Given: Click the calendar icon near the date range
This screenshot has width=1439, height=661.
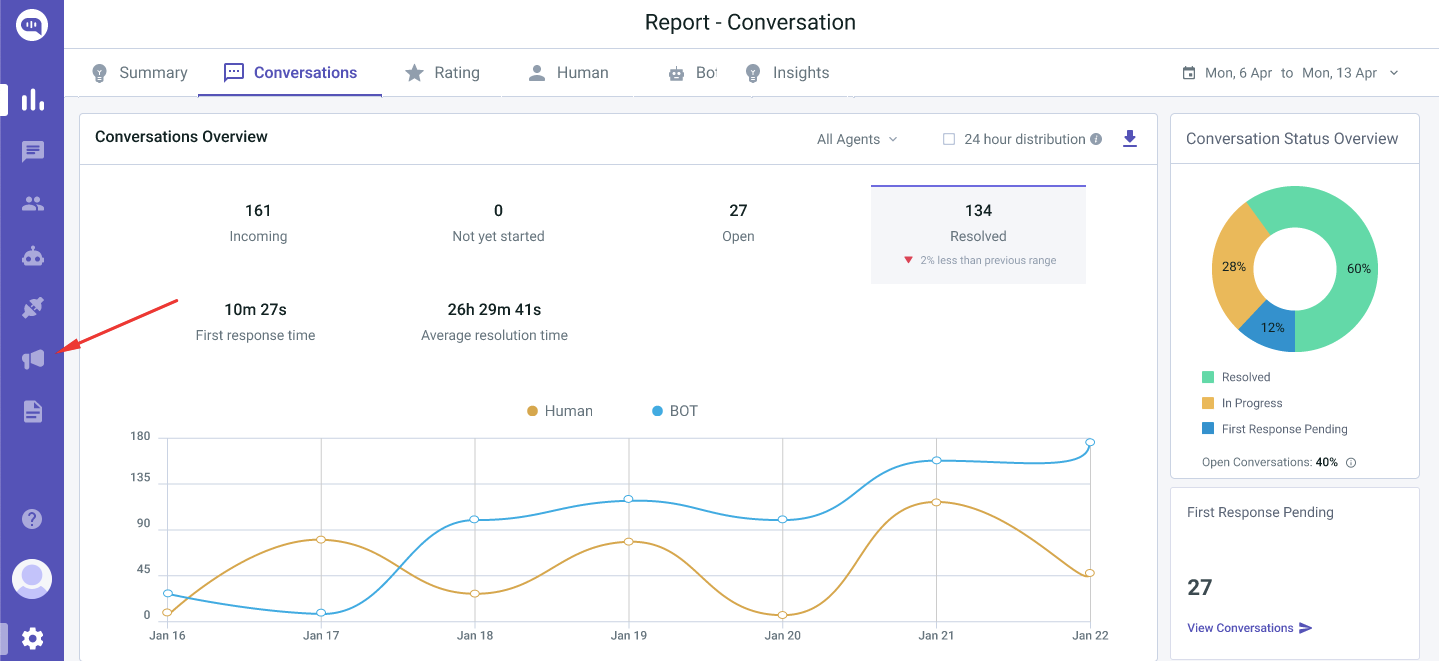Looking at the screenshot, I should (x=1188, y=72).
